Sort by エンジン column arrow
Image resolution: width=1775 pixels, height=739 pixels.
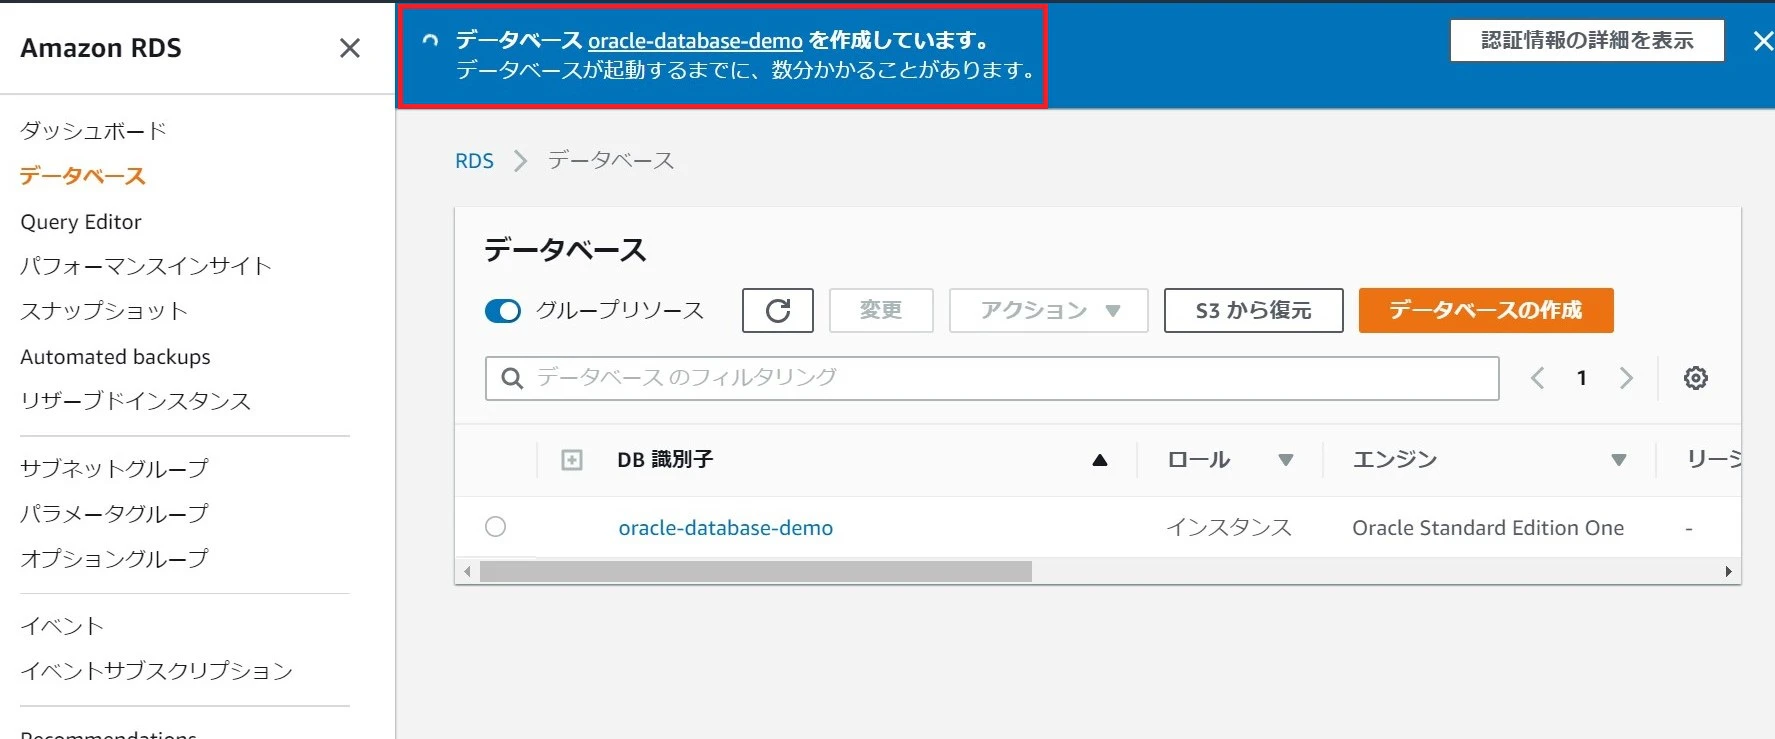tap(1619, 460)
